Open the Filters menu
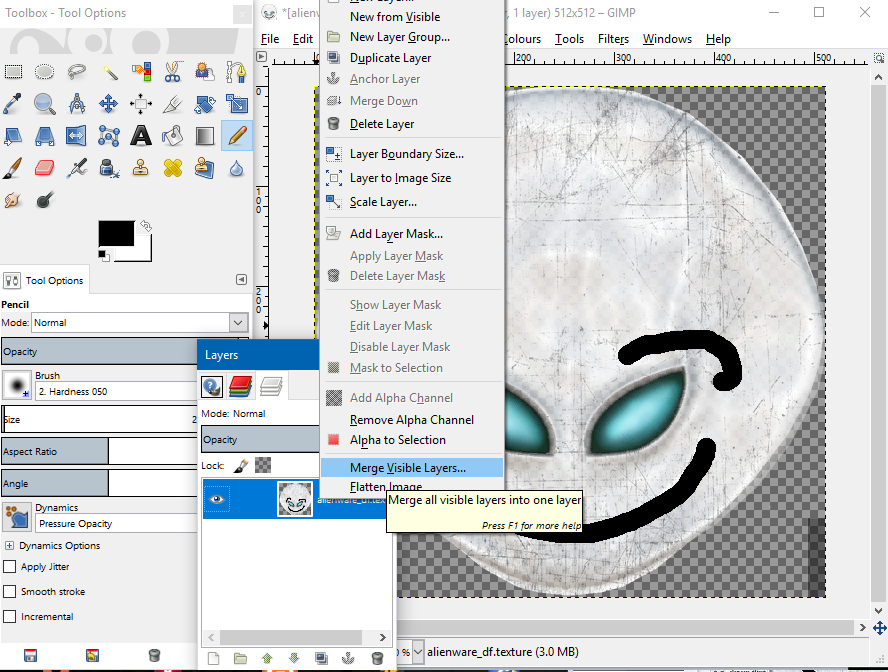 click(613, 39)
